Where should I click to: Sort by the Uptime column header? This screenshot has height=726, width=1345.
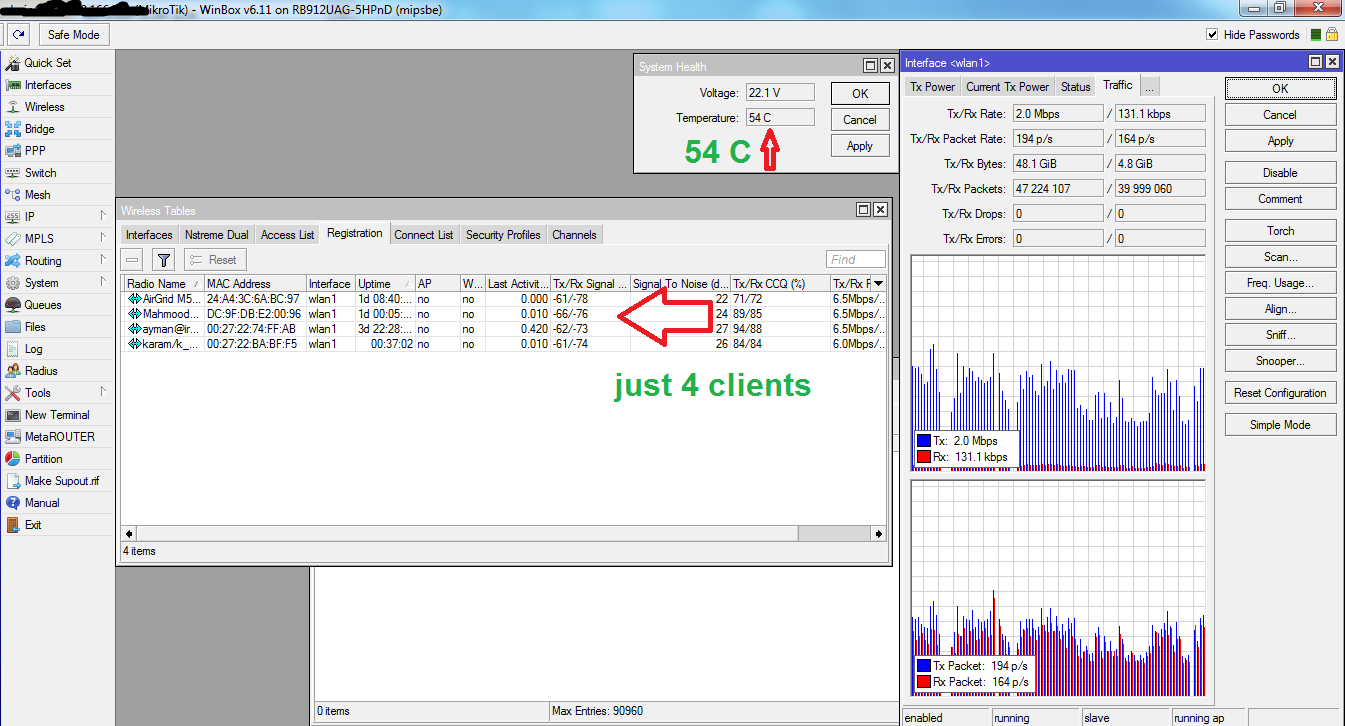[385, 284]
